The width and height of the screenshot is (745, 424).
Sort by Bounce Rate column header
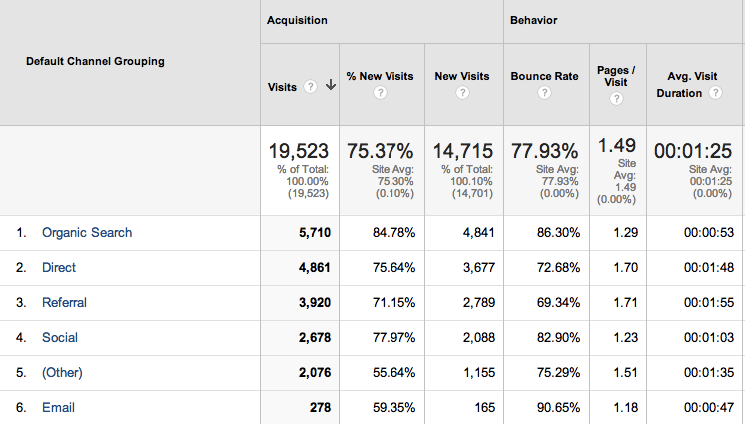coord(544,76)
